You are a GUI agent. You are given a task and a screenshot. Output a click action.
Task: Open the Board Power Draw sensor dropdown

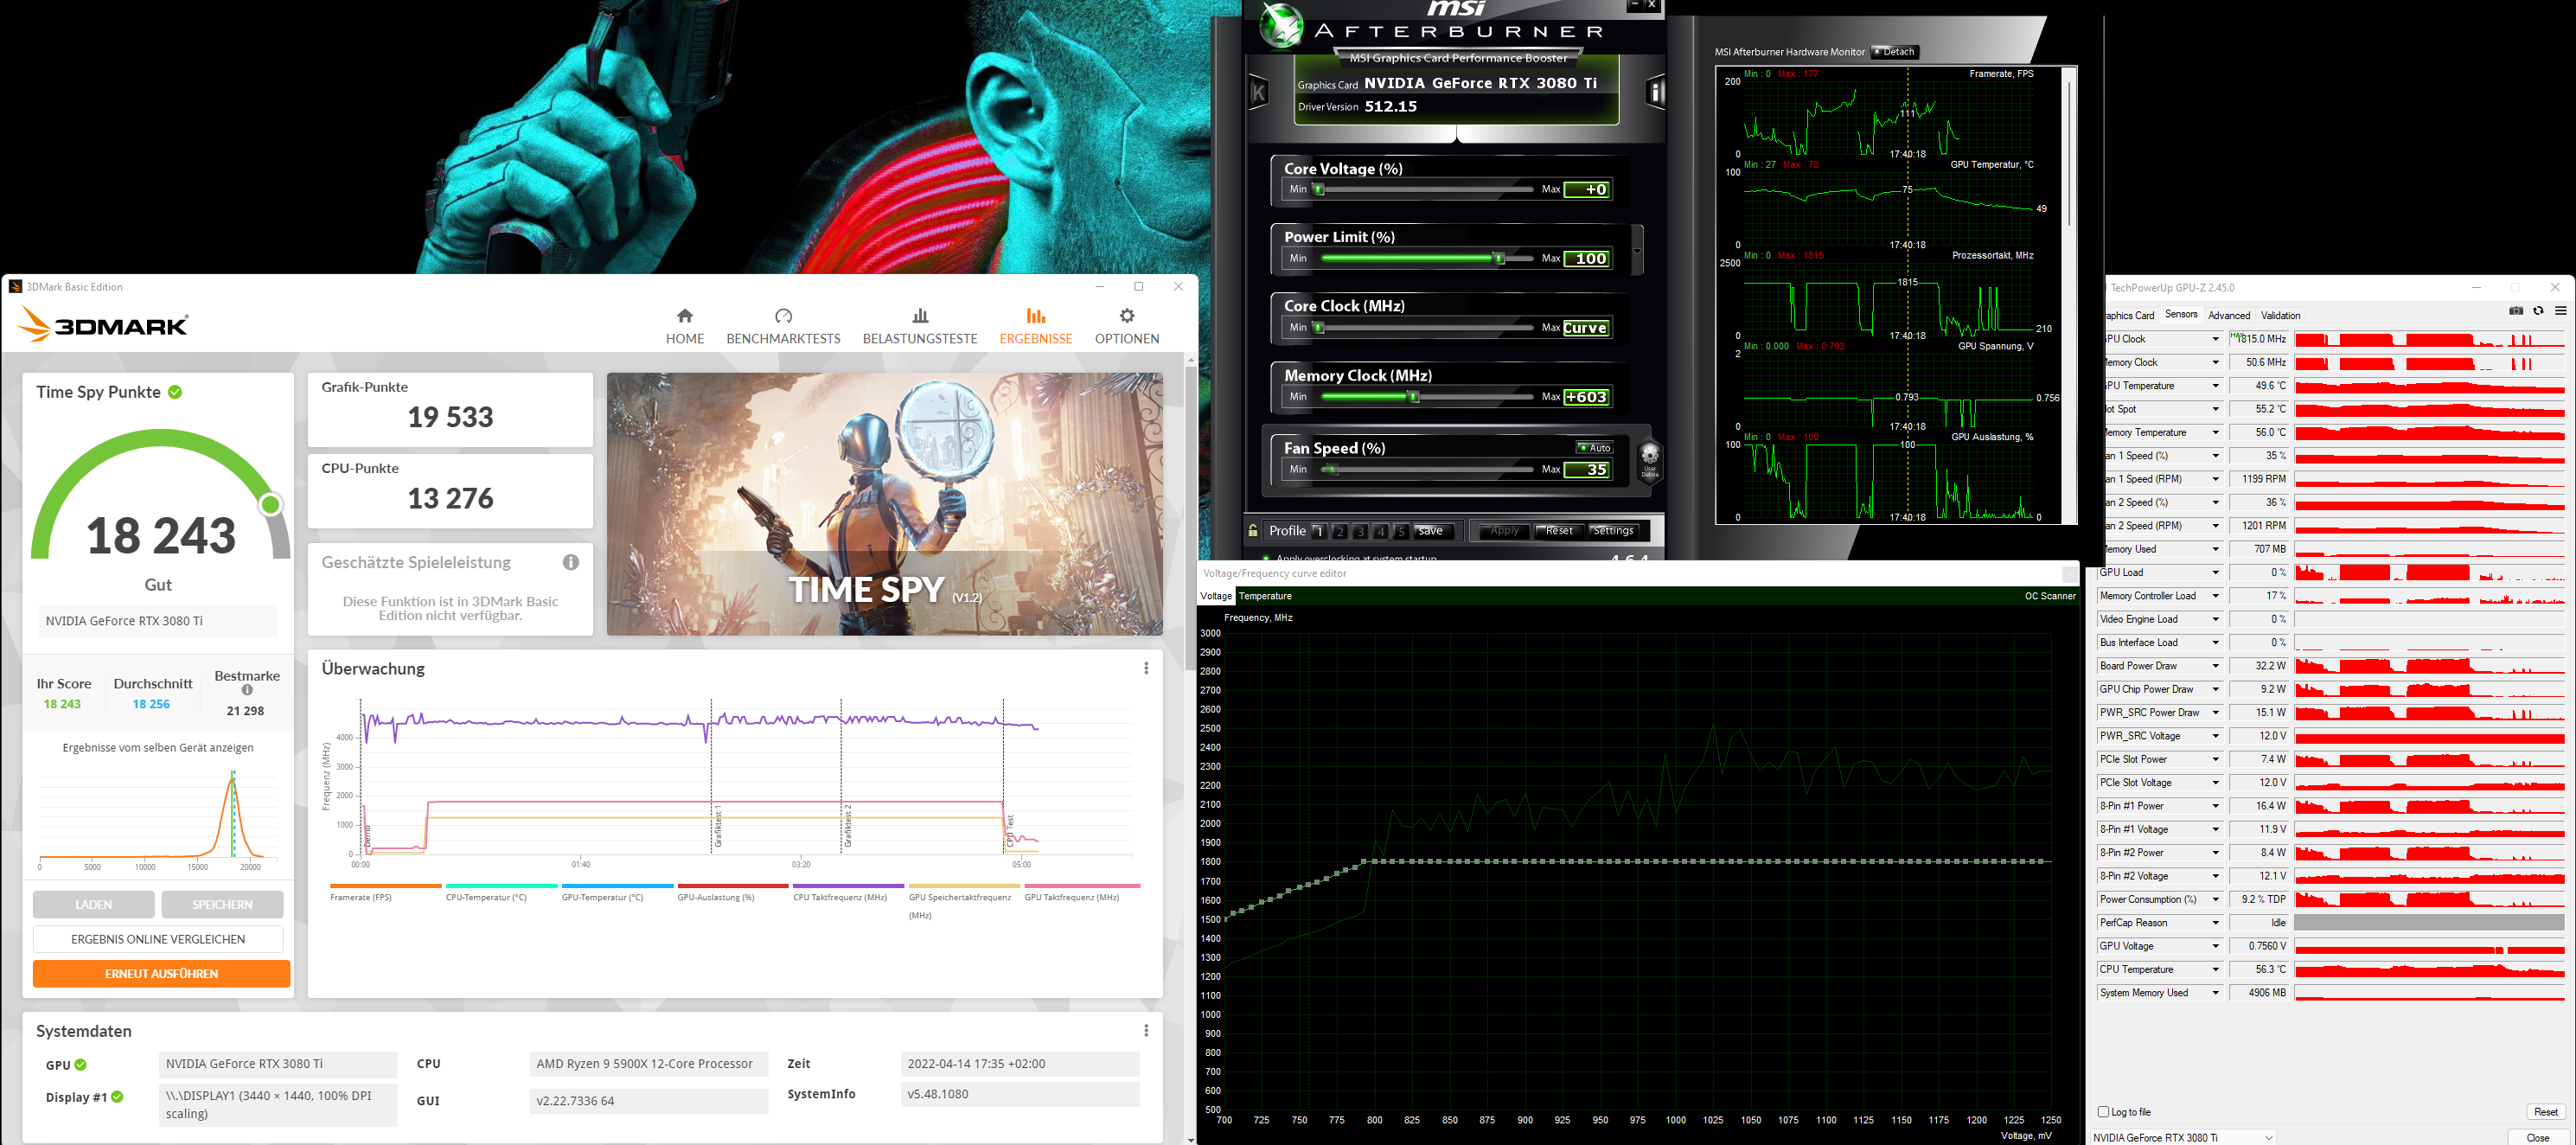[x=2215, y=666]
